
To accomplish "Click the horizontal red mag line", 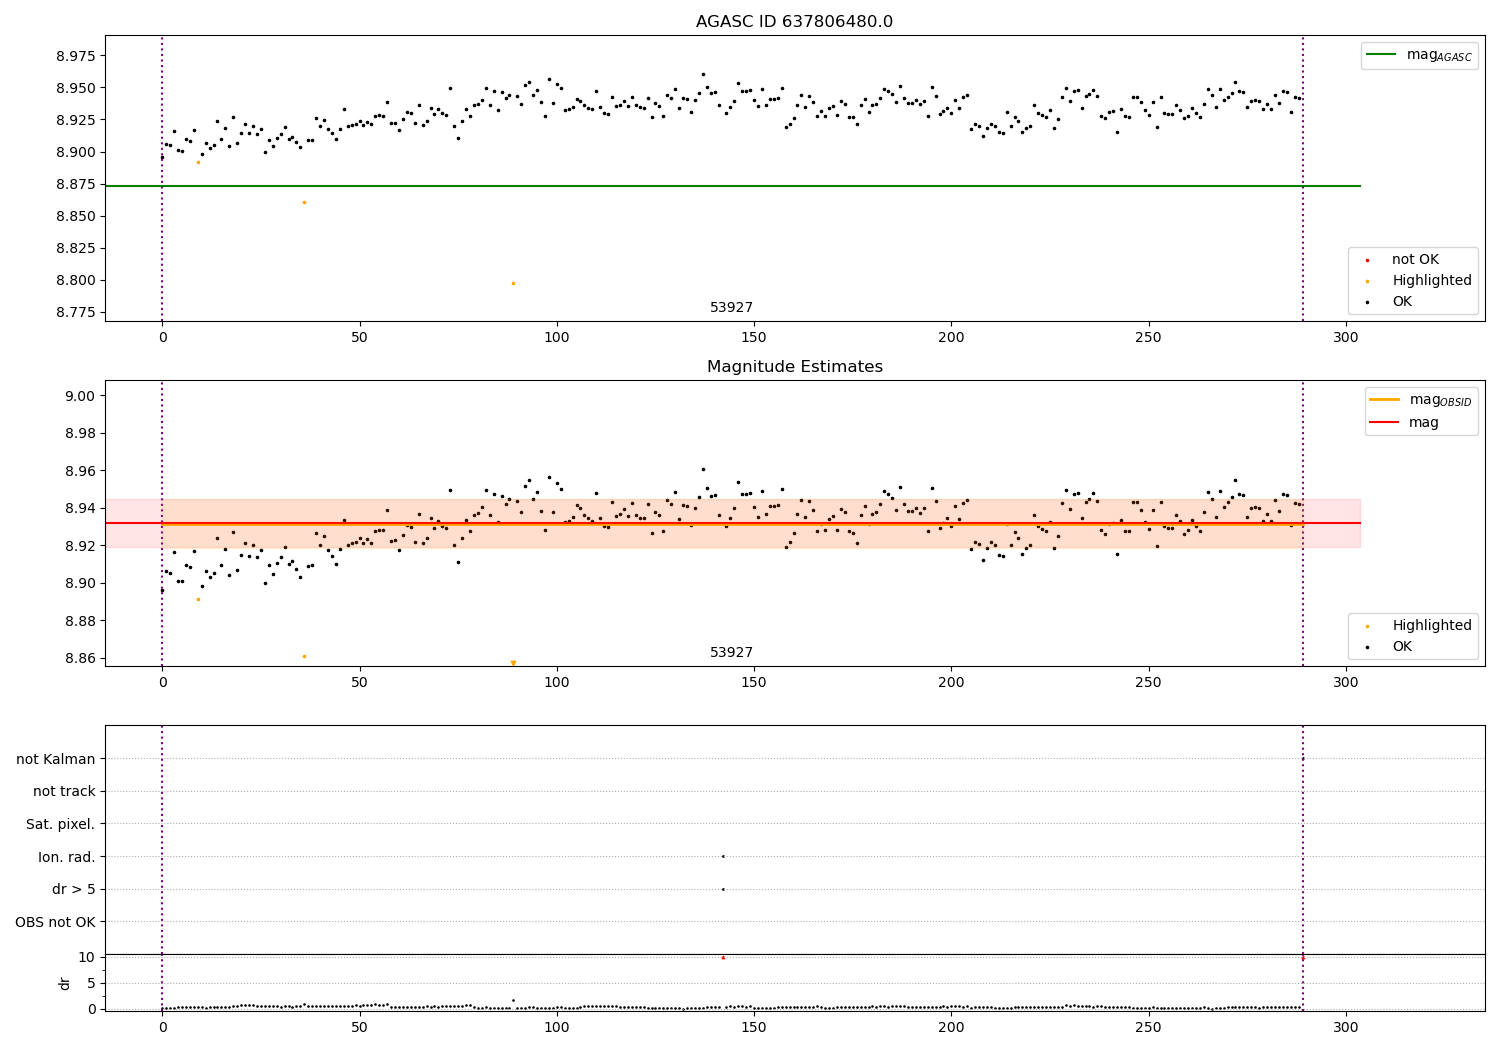I will (x=732, y=523).
